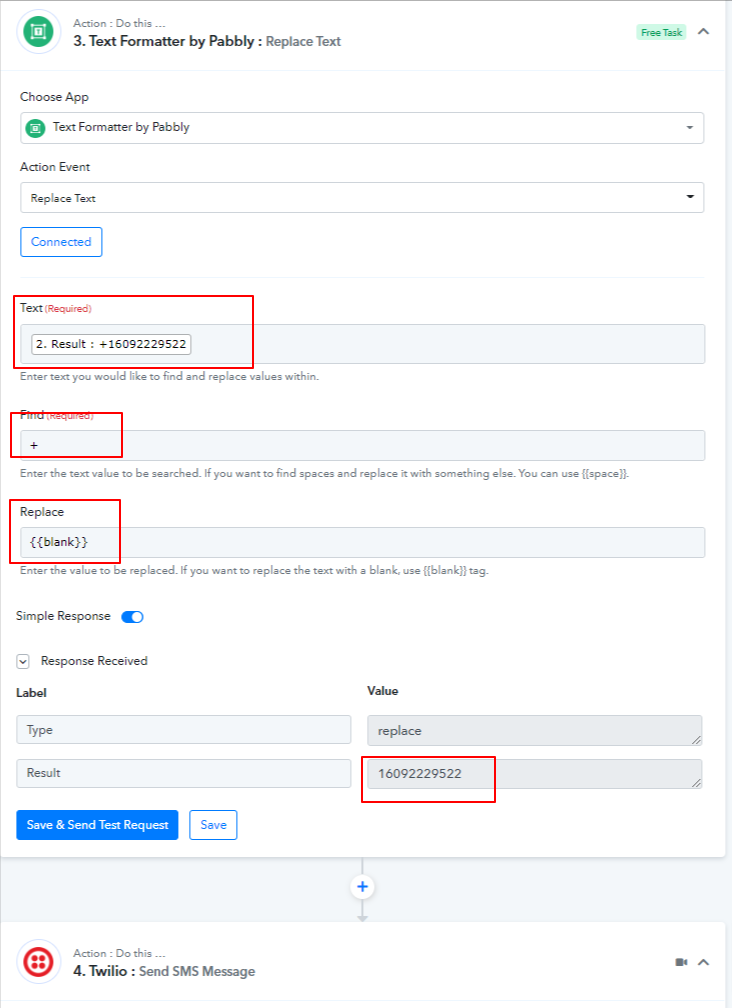This screenshot has height=1008, width=732.
Task: Select the mapped Result tag in Text field
Action: tap(111, 344)
